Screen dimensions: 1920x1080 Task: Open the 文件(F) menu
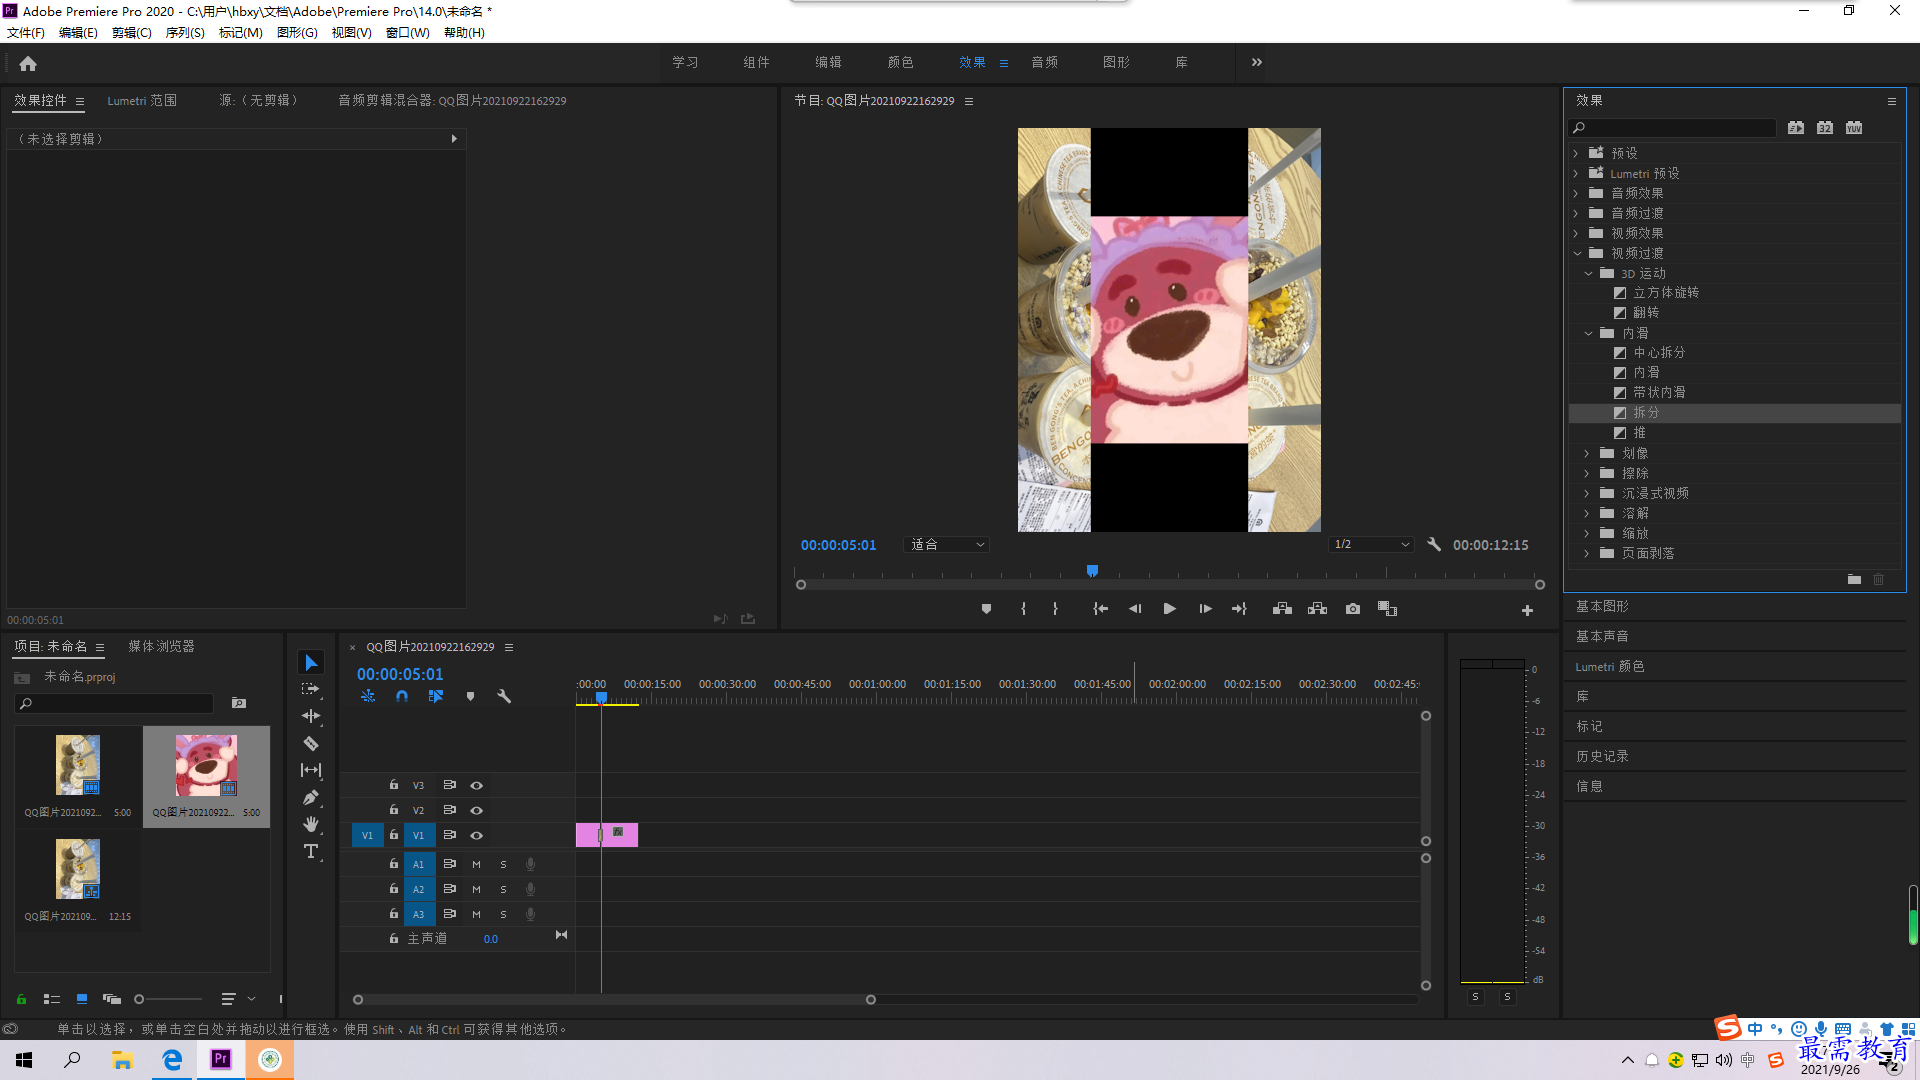click(26, 33)
